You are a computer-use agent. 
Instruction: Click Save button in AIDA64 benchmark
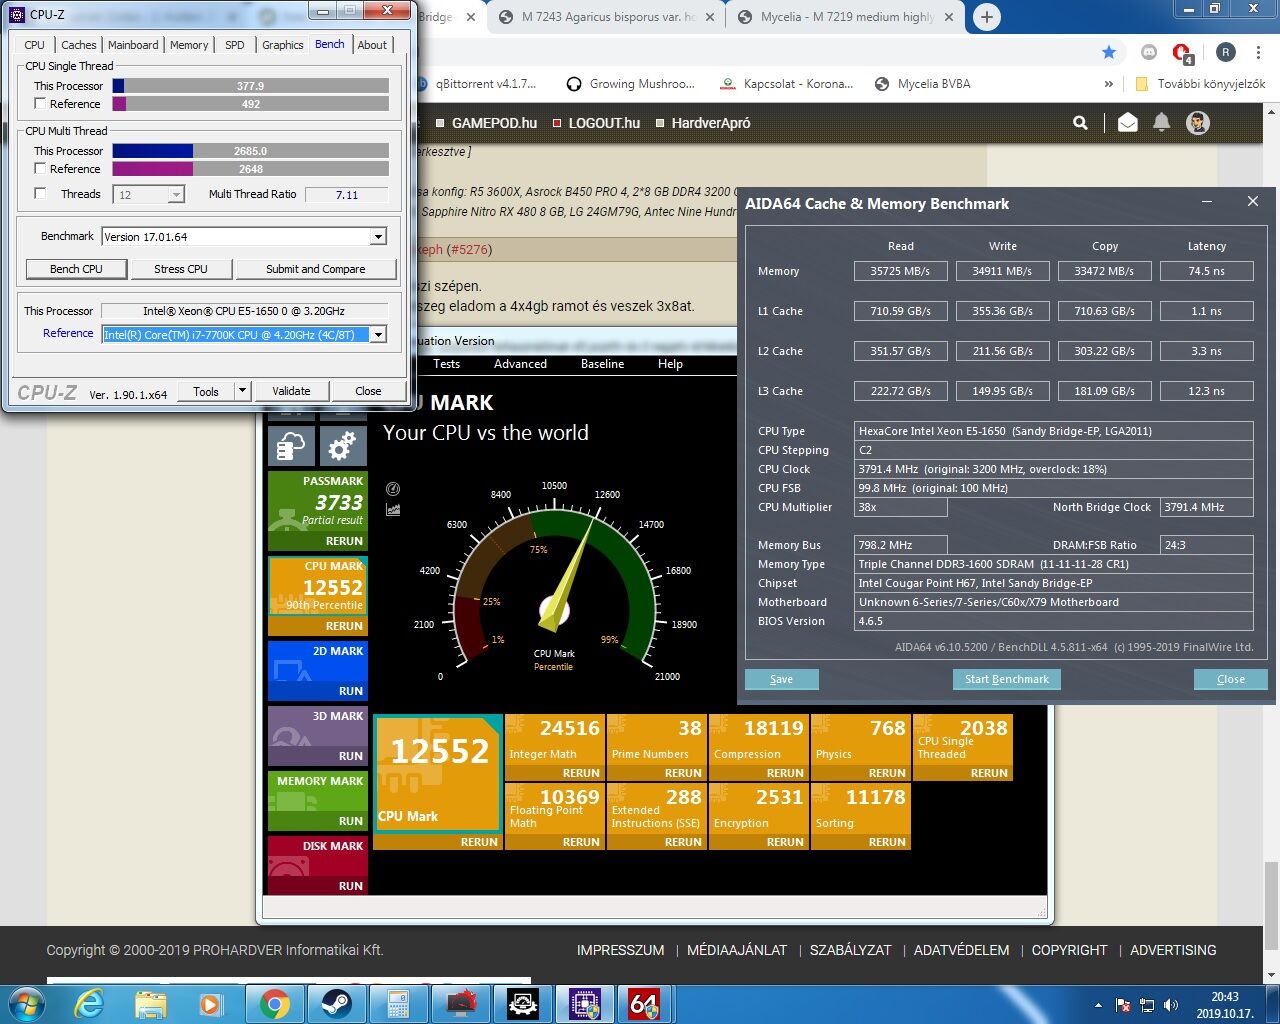(x=782, y=679)
